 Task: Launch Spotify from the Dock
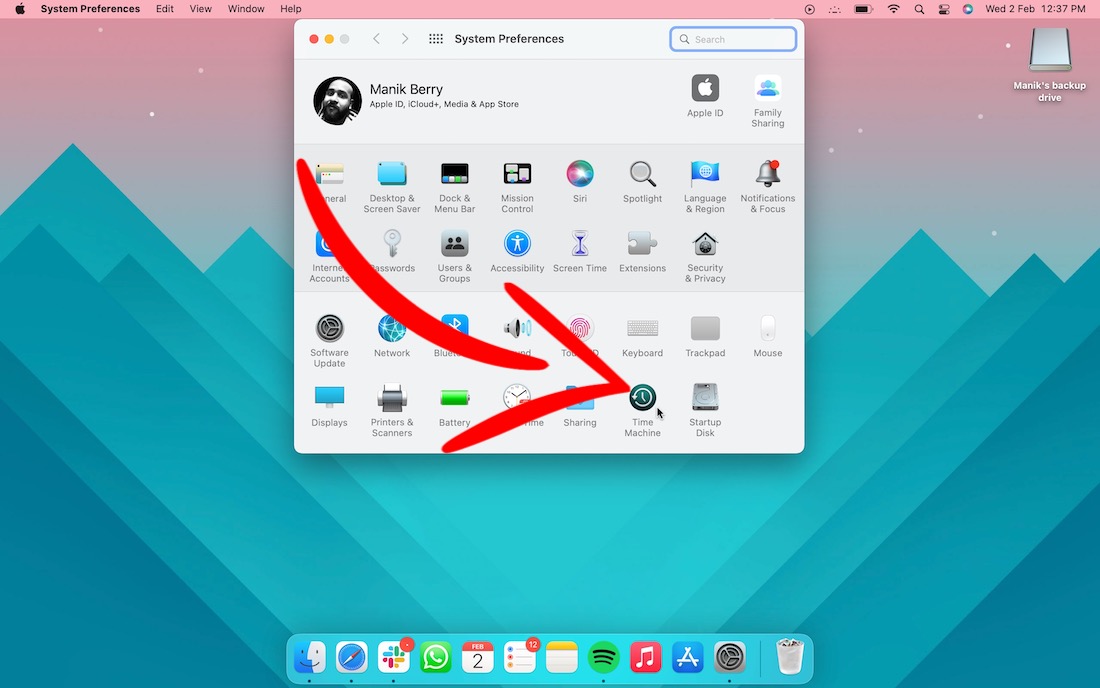[603, 657]
